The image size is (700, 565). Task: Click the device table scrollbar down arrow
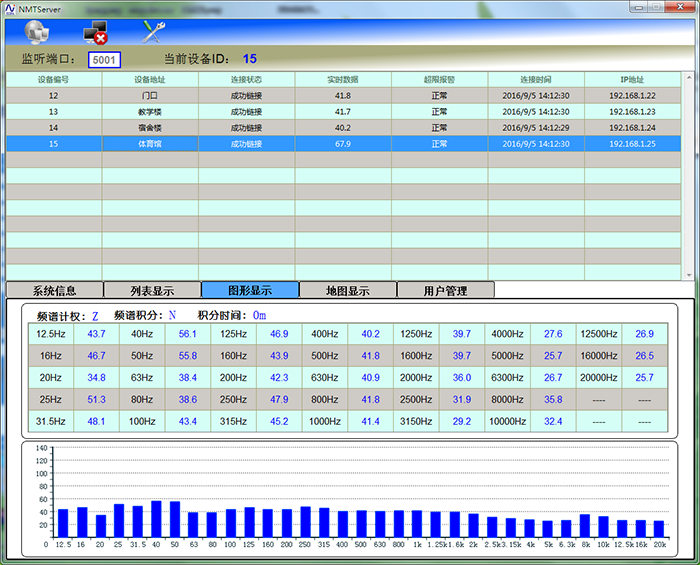(687, 273)
